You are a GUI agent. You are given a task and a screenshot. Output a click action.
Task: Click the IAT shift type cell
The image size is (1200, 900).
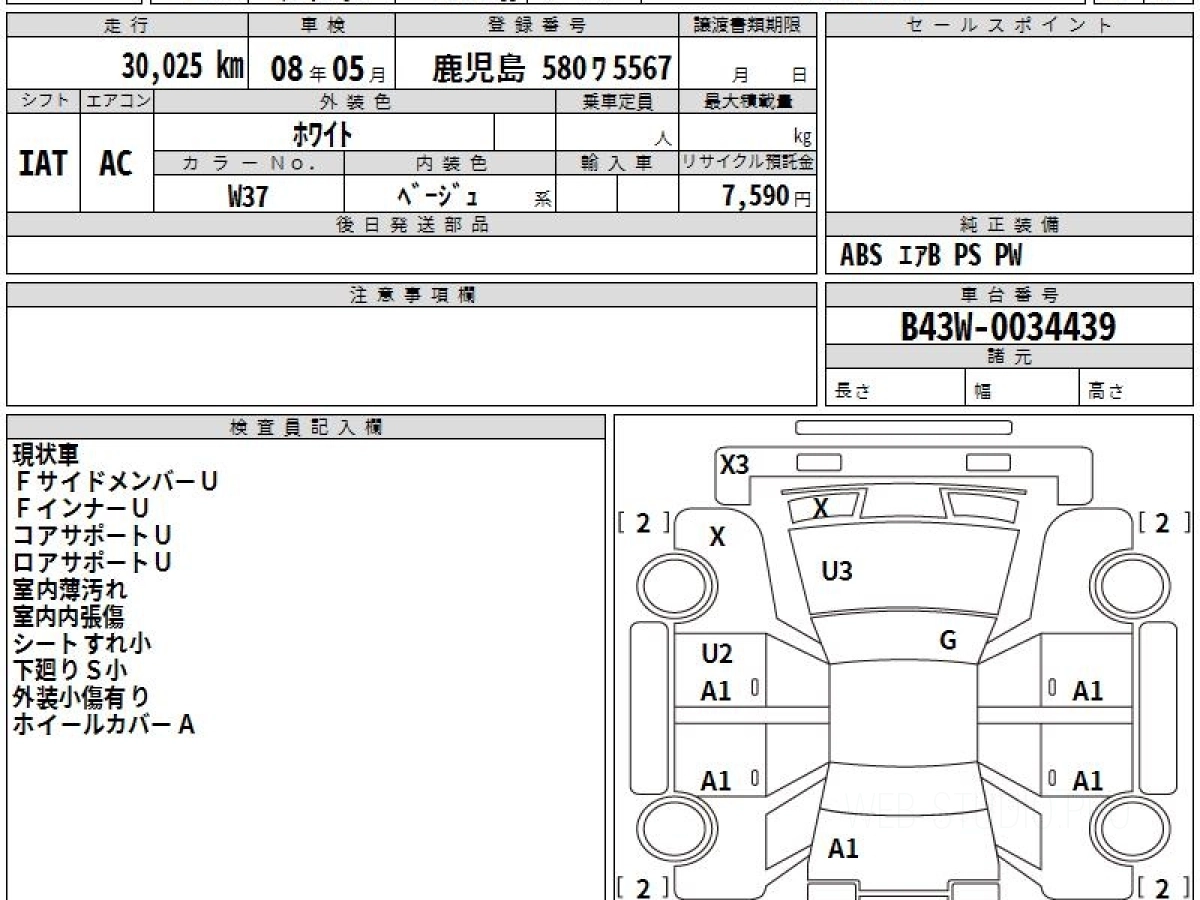pyautogui.click(x=43, y=164)
